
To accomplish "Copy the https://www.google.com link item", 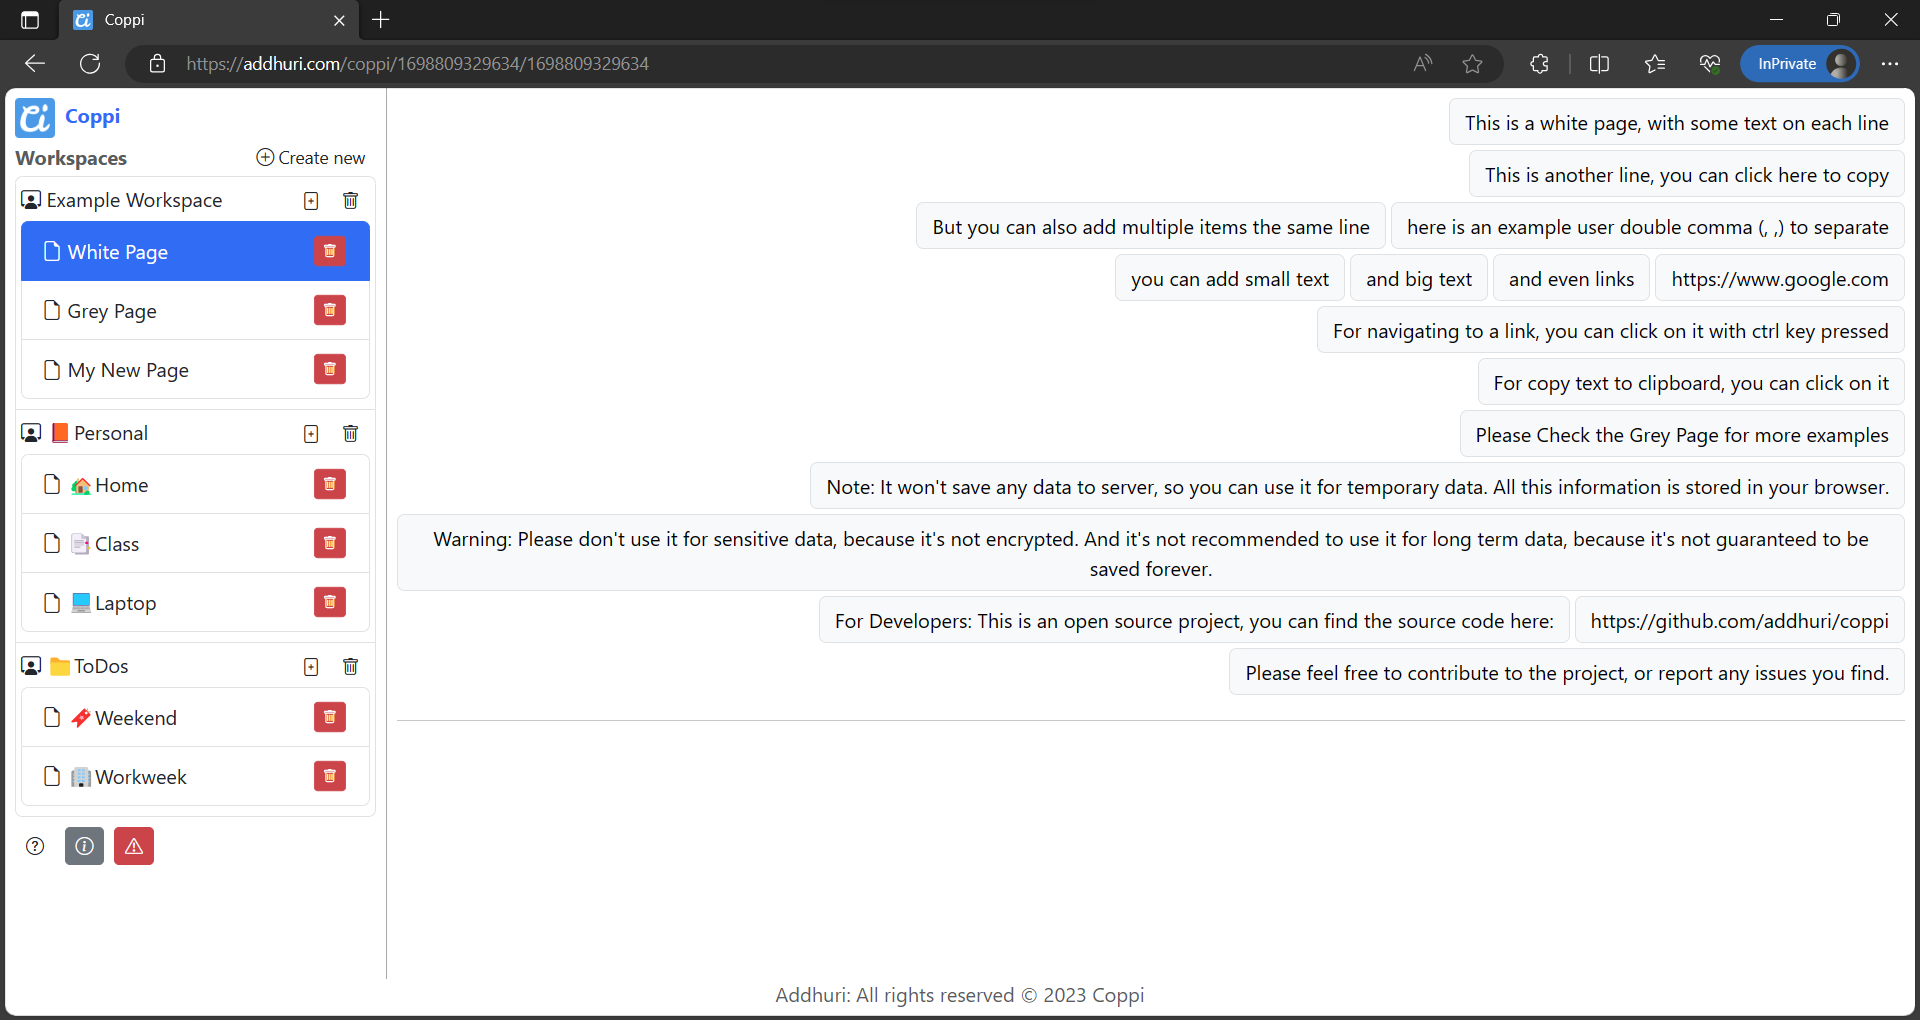I will click(x=1780, y=279).
